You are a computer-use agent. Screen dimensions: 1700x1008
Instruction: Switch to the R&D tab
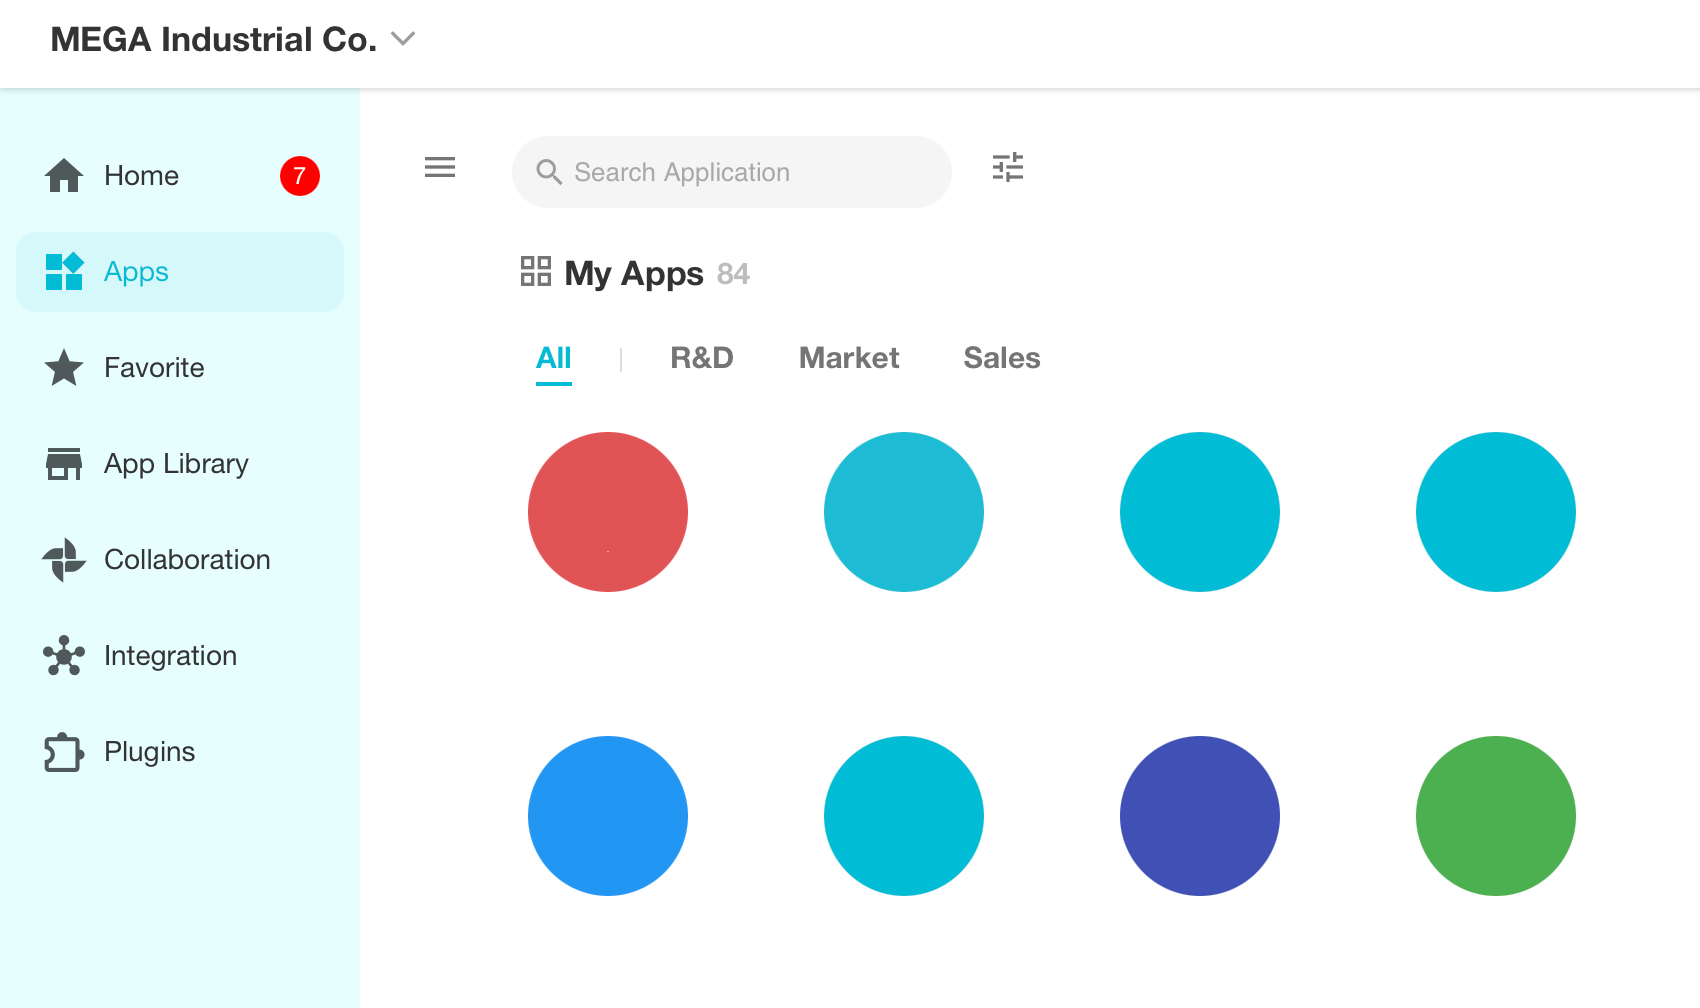coord(702,358)
